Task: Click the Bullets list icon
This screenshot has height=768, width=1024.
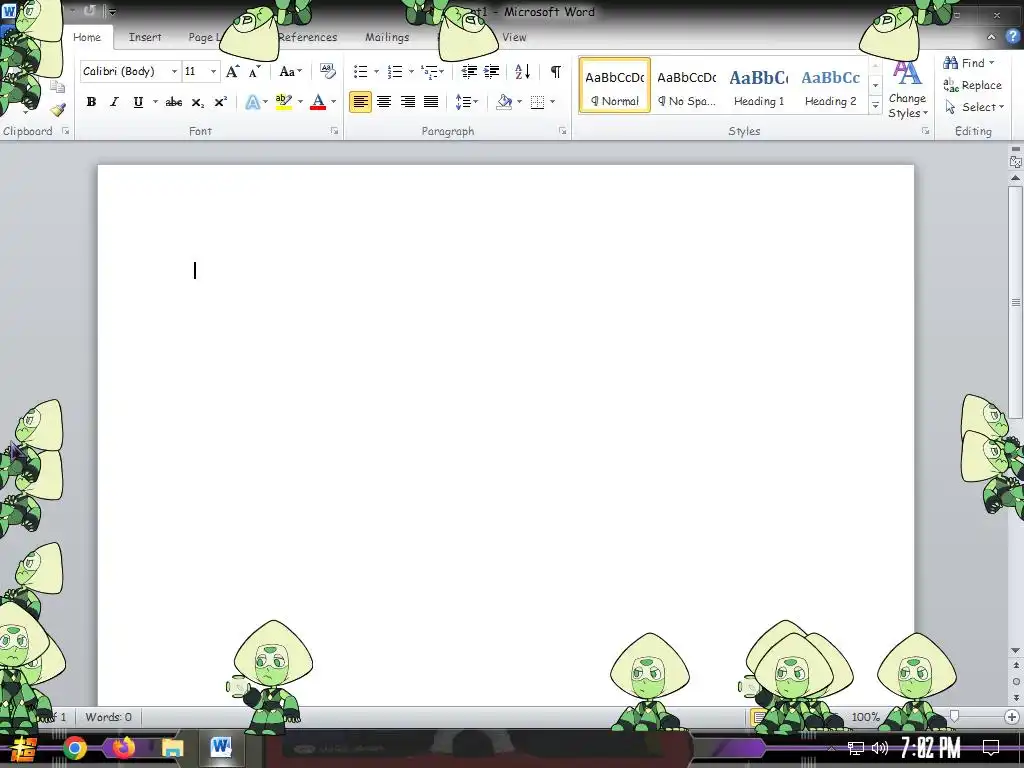Action: point(360,72)
